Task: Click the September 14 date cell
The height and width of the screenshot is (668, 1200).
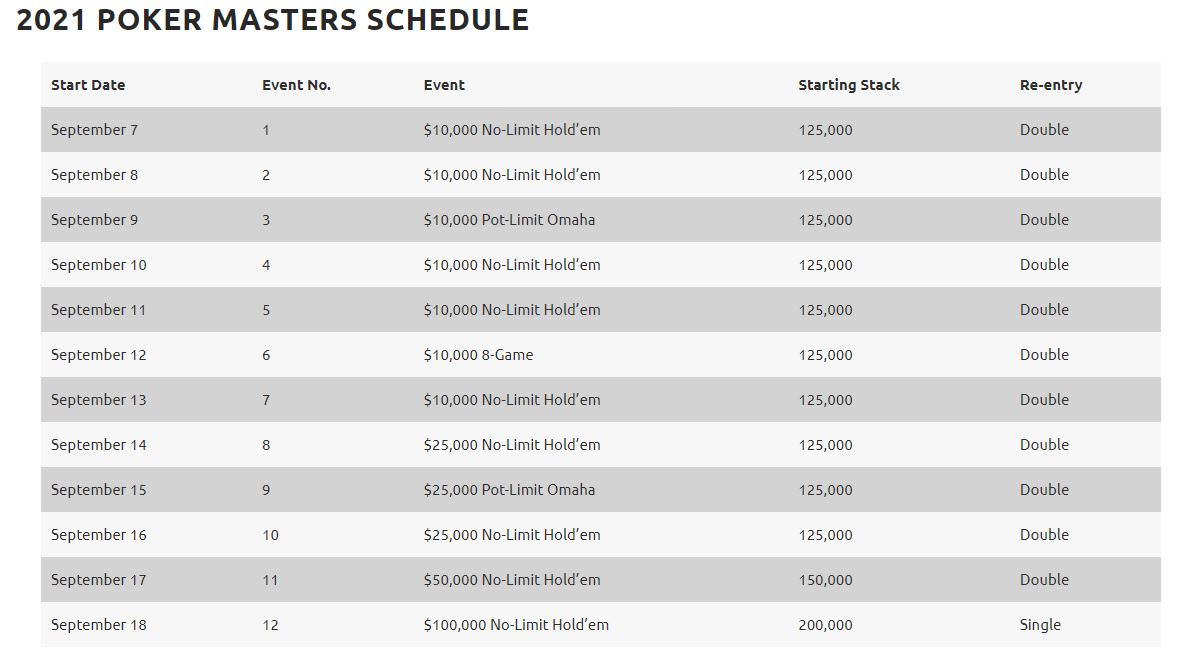Action: coord(99,445)
